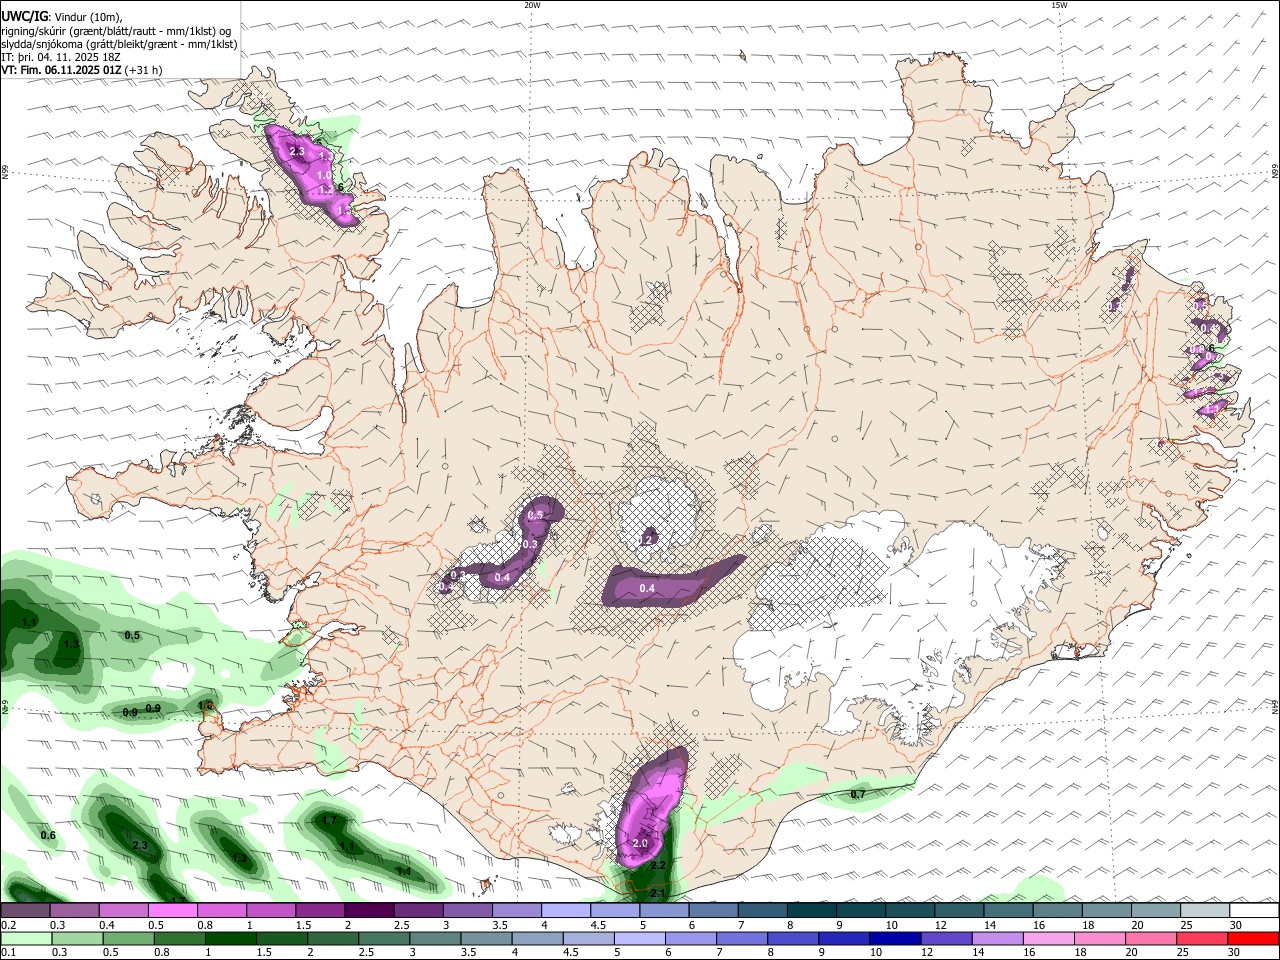The height and width of the screenshot is (960, 1280).
Task: Select the 2.3 snow value in the Westfjords
Action: click(x=297, y=151)
